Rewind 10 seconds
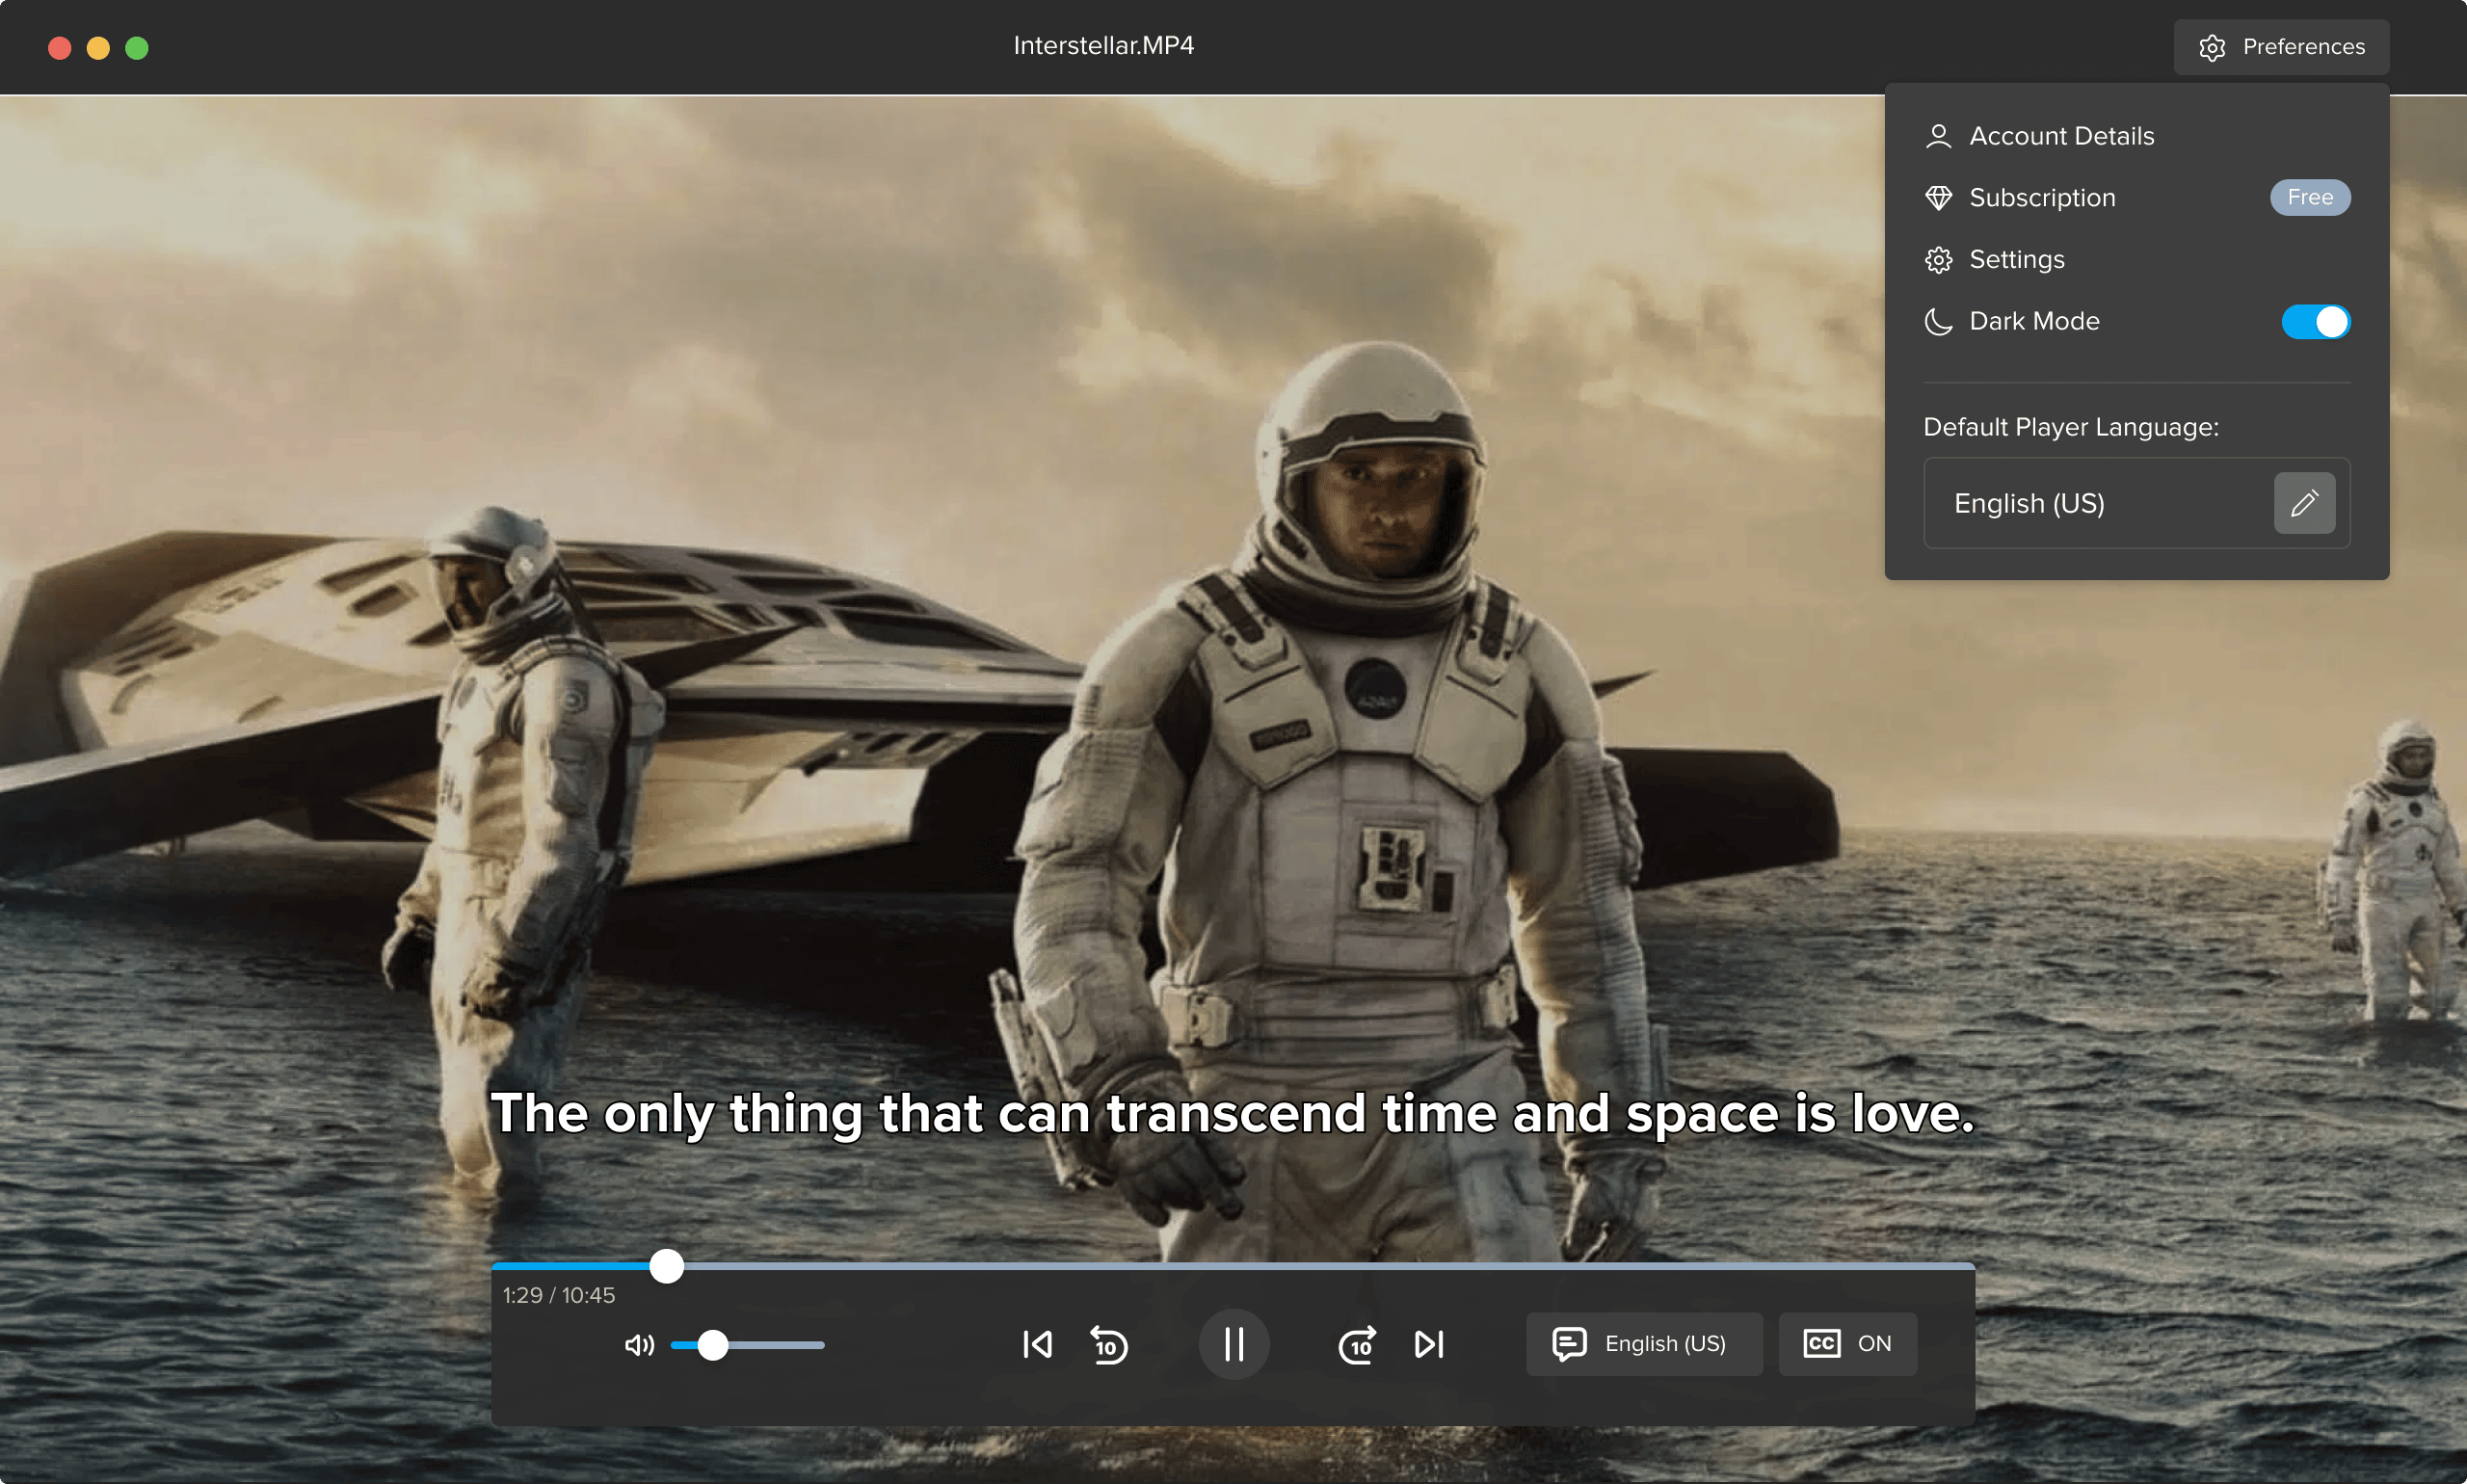Image resolution: width=2467 pixels, height=1484 pixels. [x=1108, y=1344]
